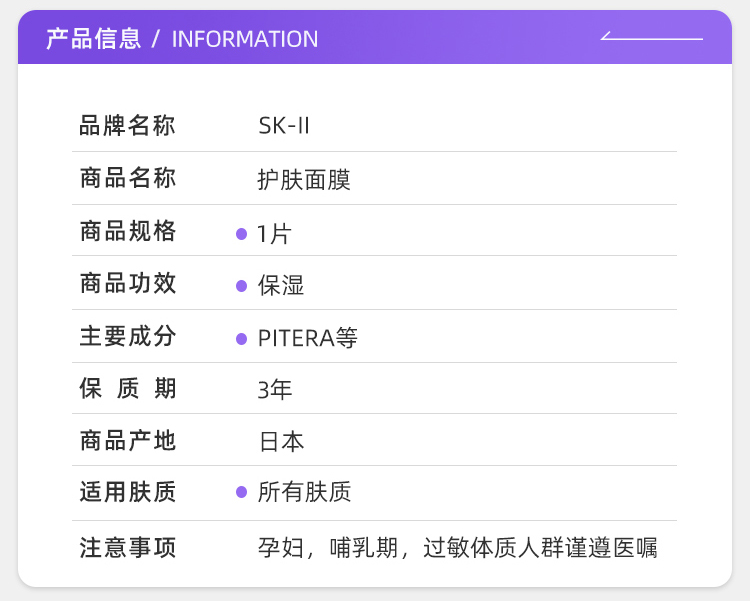The height and width of the screenshot is (601, 750).
Task: Click the purple bullet before PITERA等
Action: click(241, 338)
